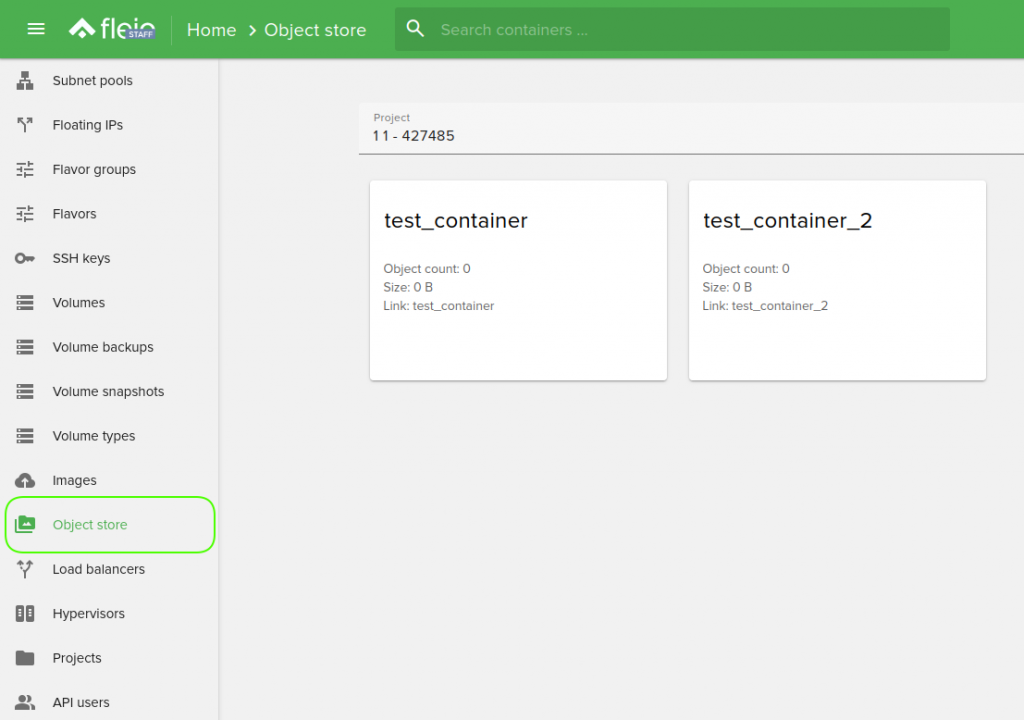
Task: Click the SSH keys key icon
Action: coord(25,258)
